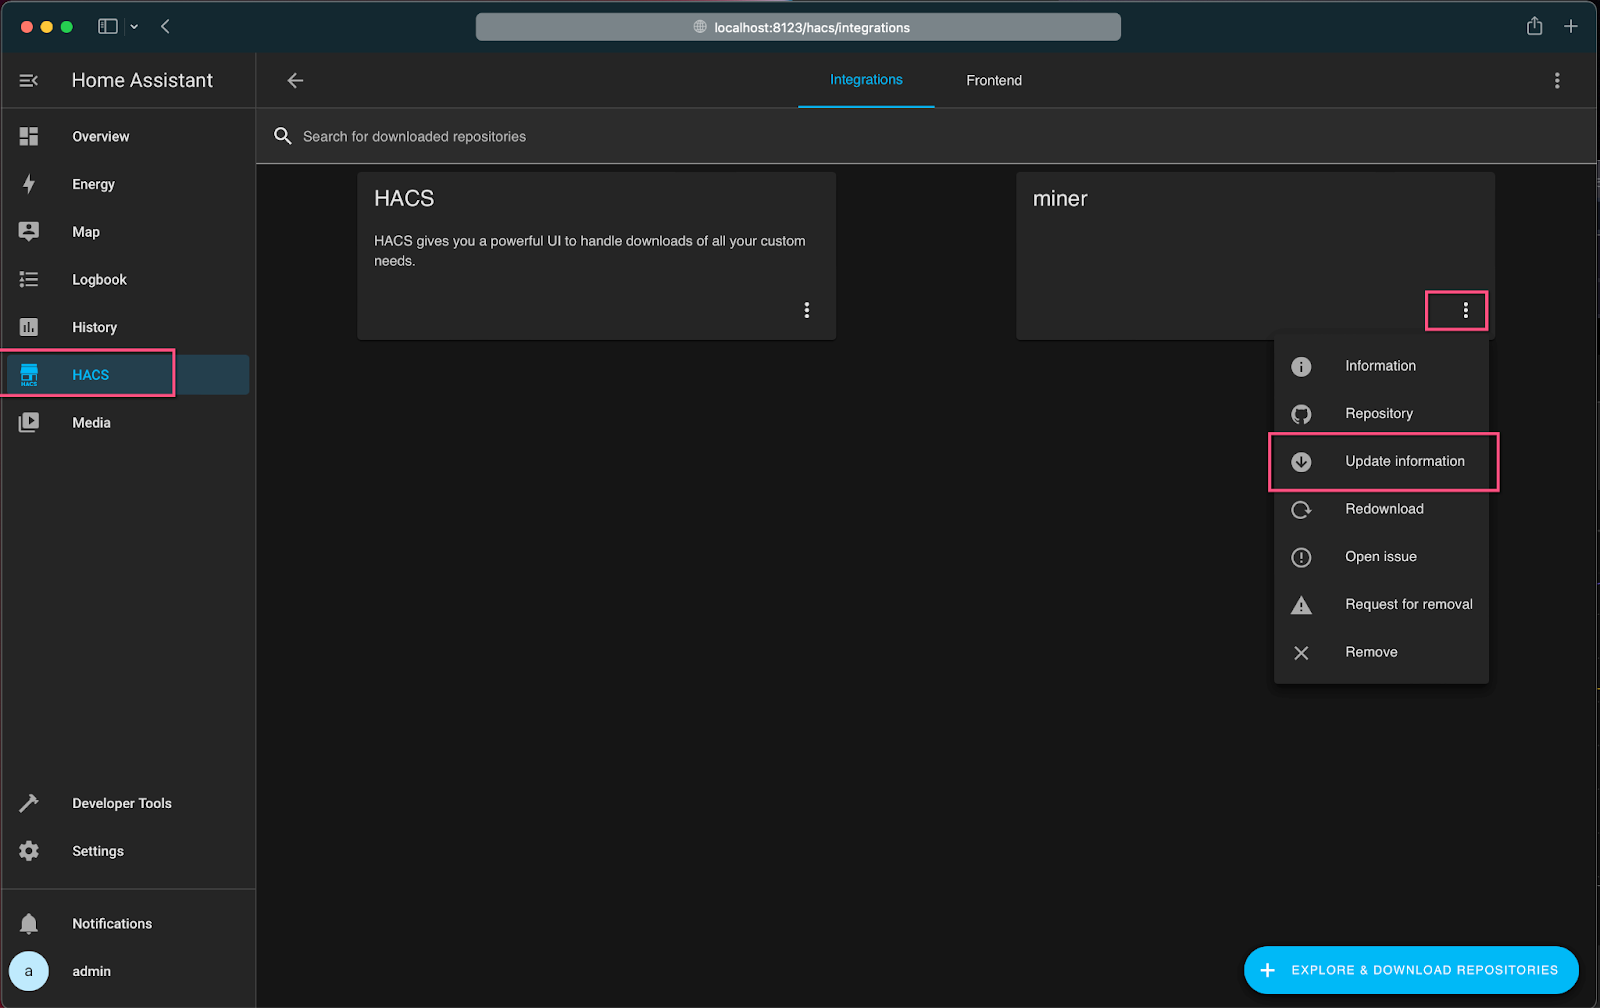Click the removal warning triangle icon
The image size is (1600, 1008).
pyautogui.click(x=1301, y=605)
